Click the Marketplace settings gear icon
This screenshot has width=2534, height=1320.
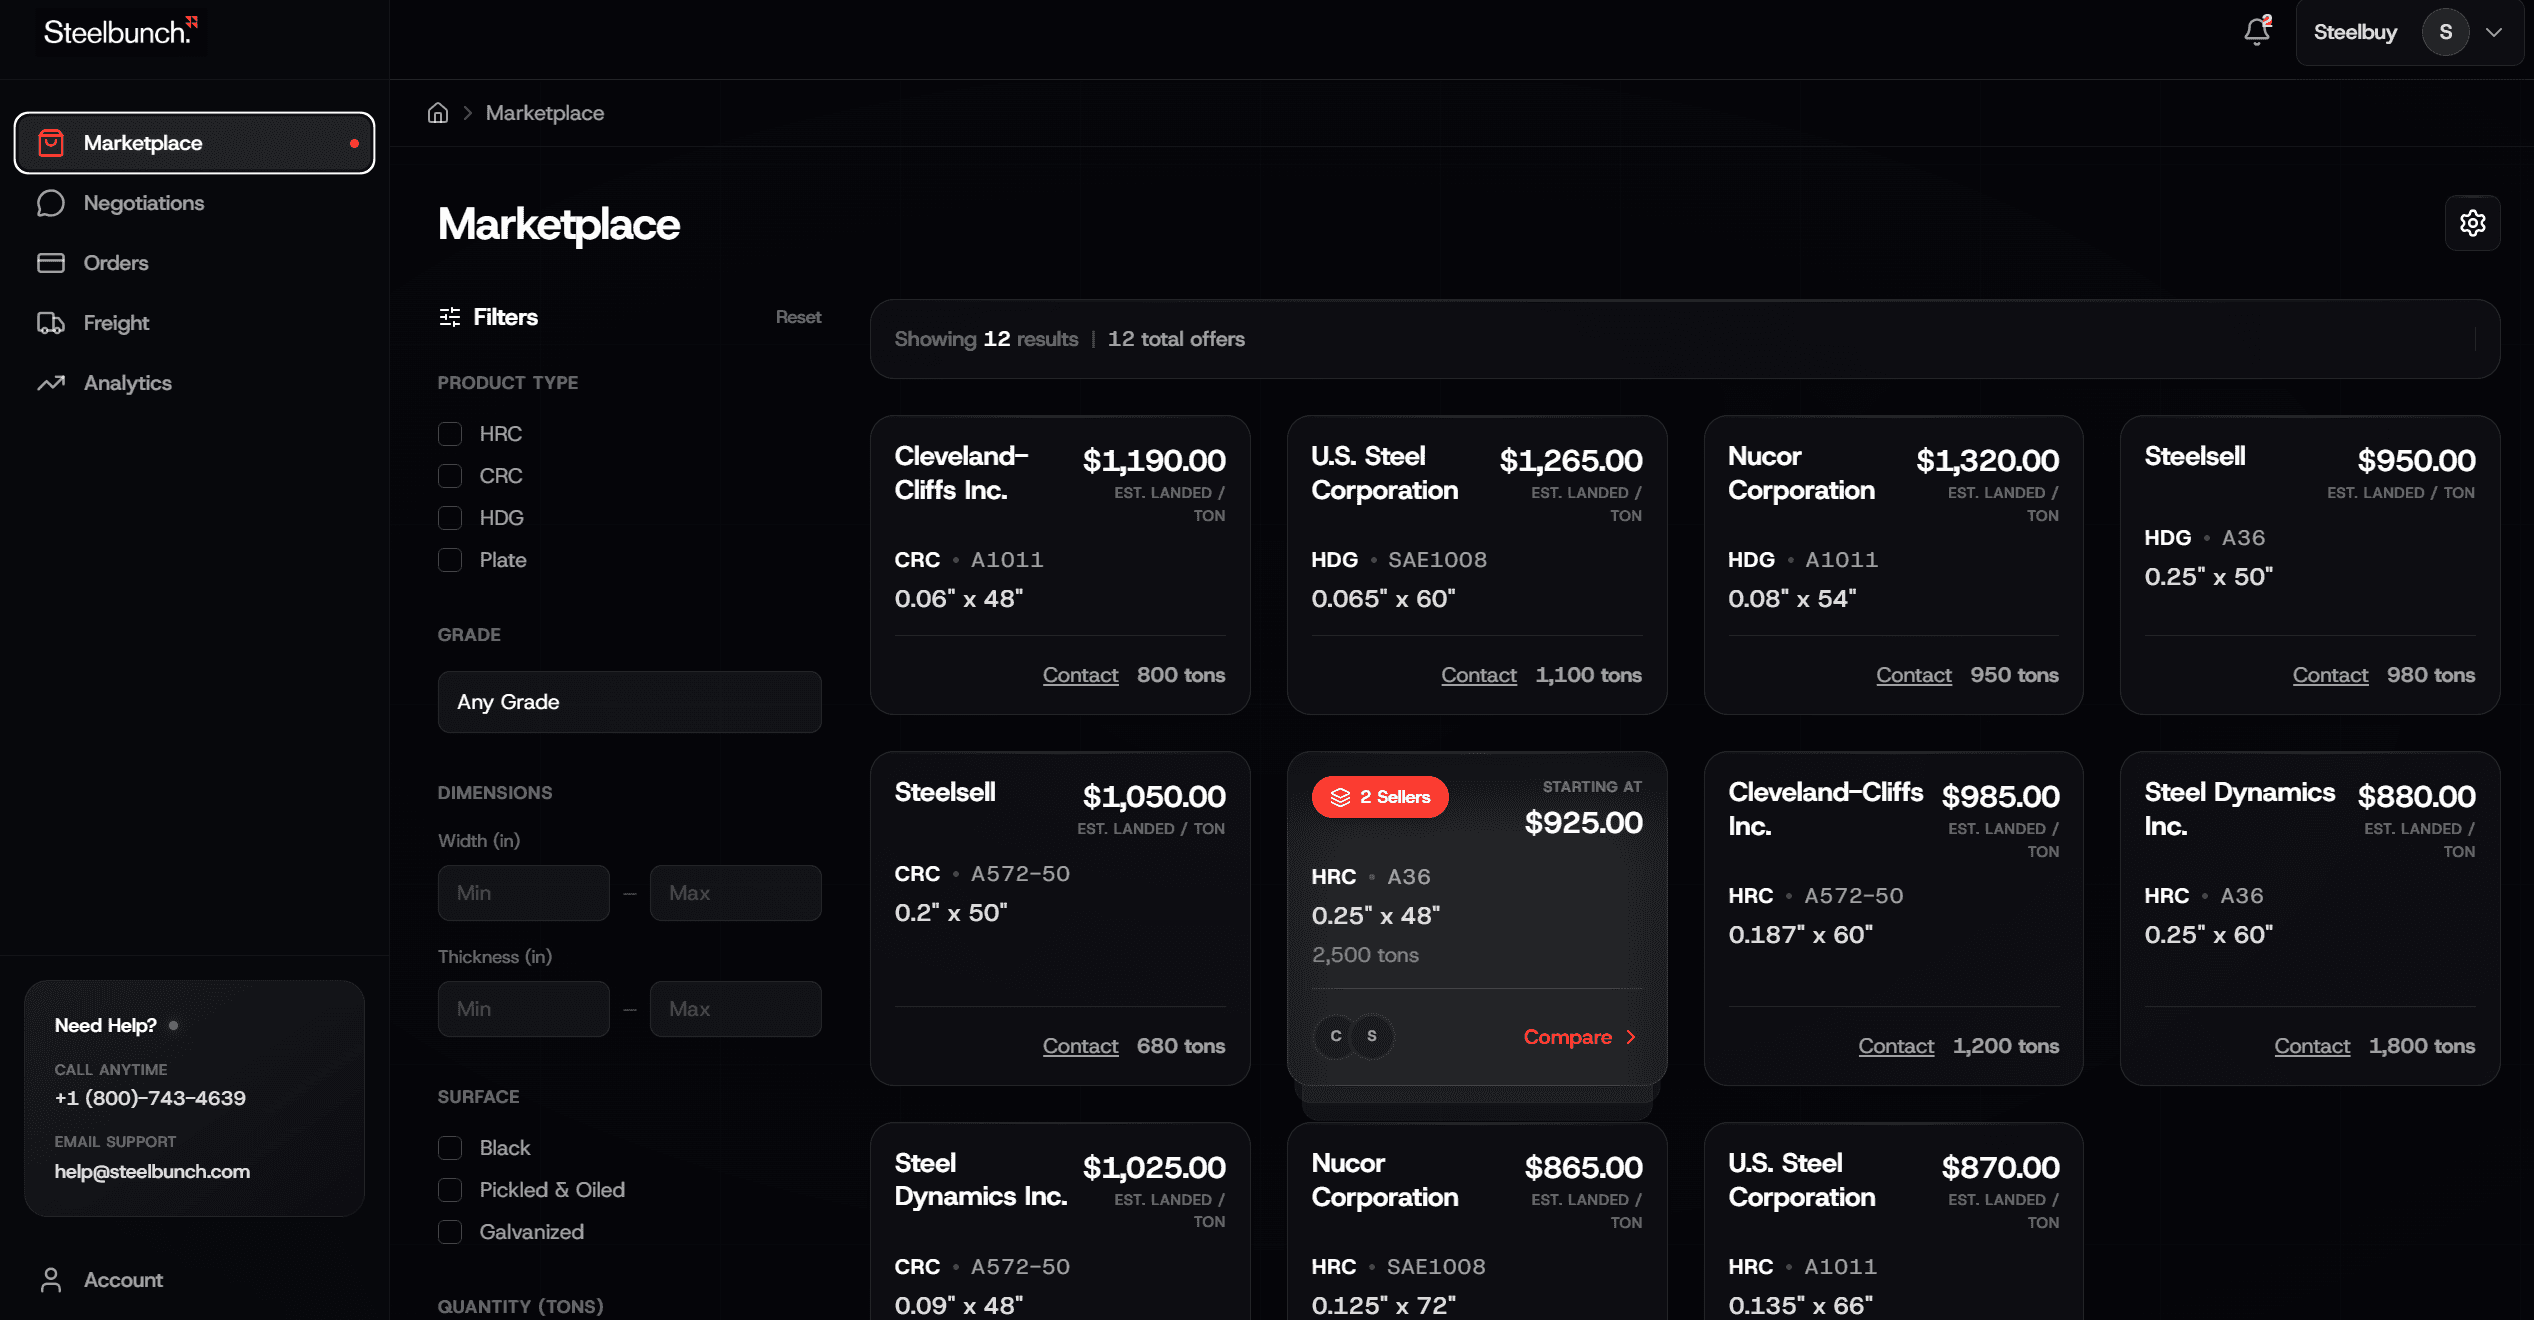point(2472,223)
